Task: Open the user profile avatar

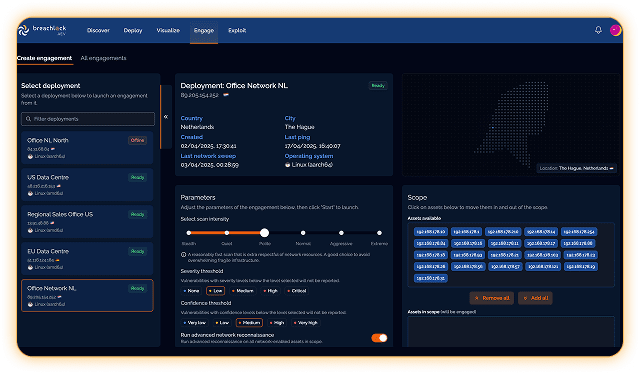Action: [x=616, y=30]
